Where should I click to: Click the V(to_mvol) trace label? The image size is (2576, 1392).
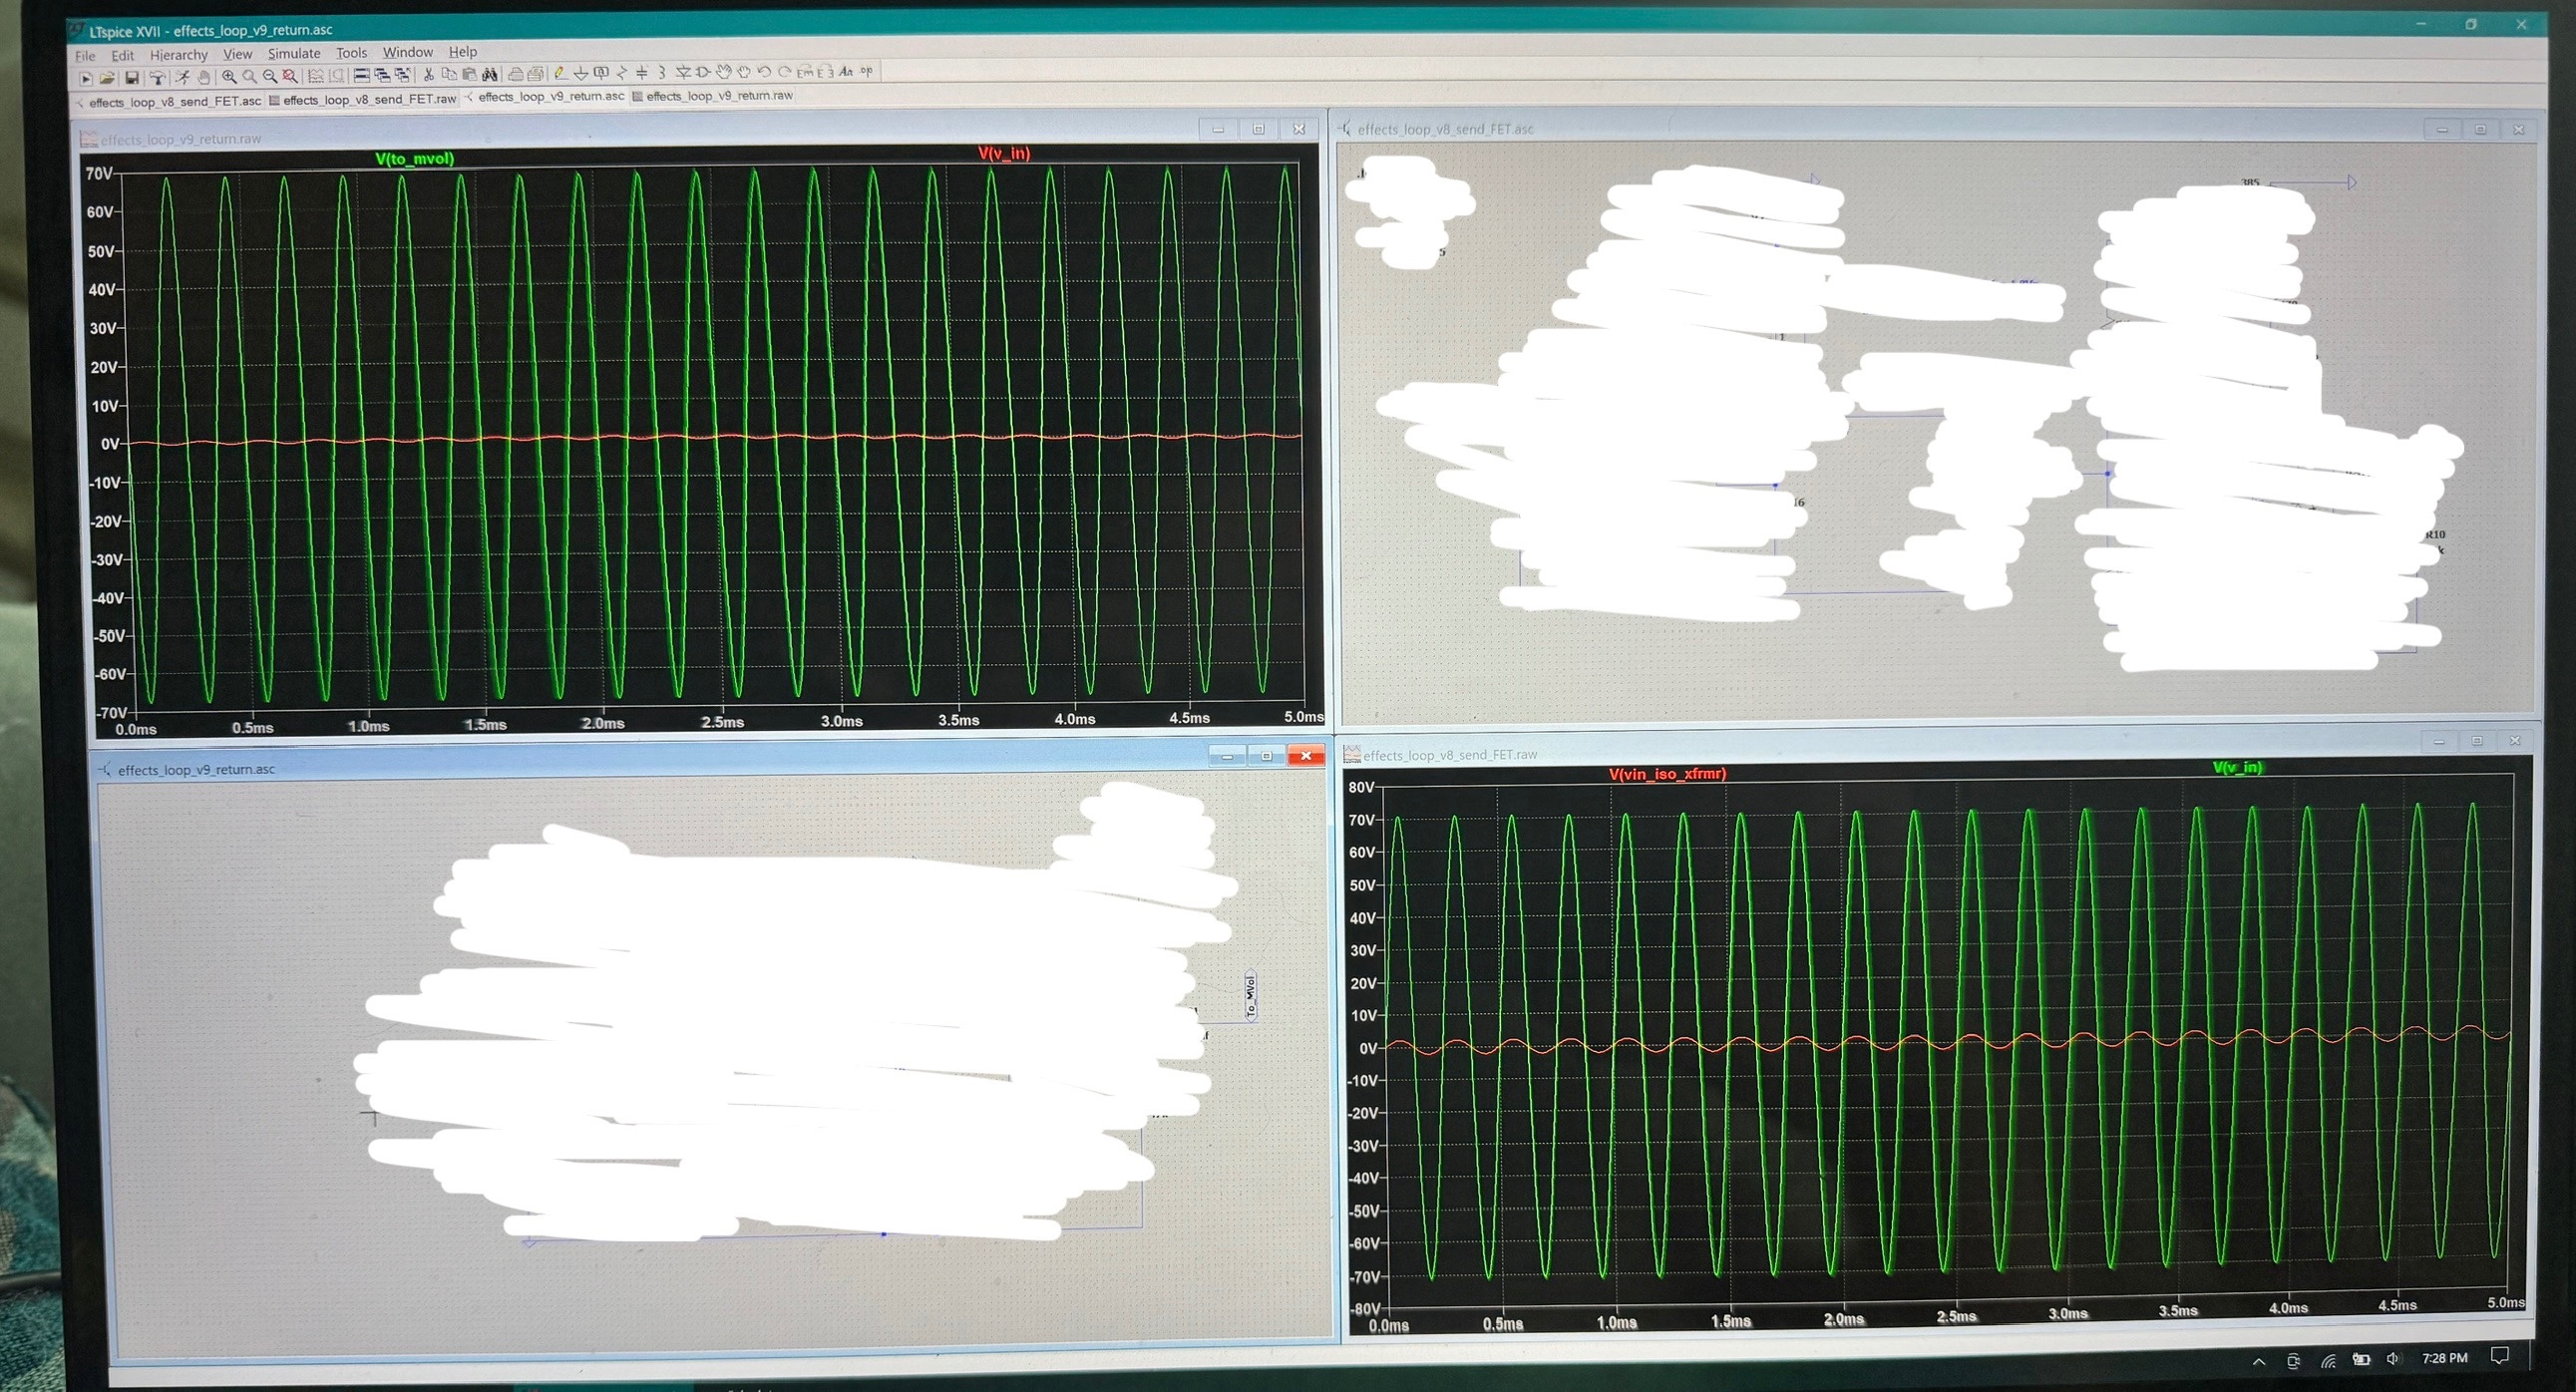pyautogui.click(x=414, y=159)
